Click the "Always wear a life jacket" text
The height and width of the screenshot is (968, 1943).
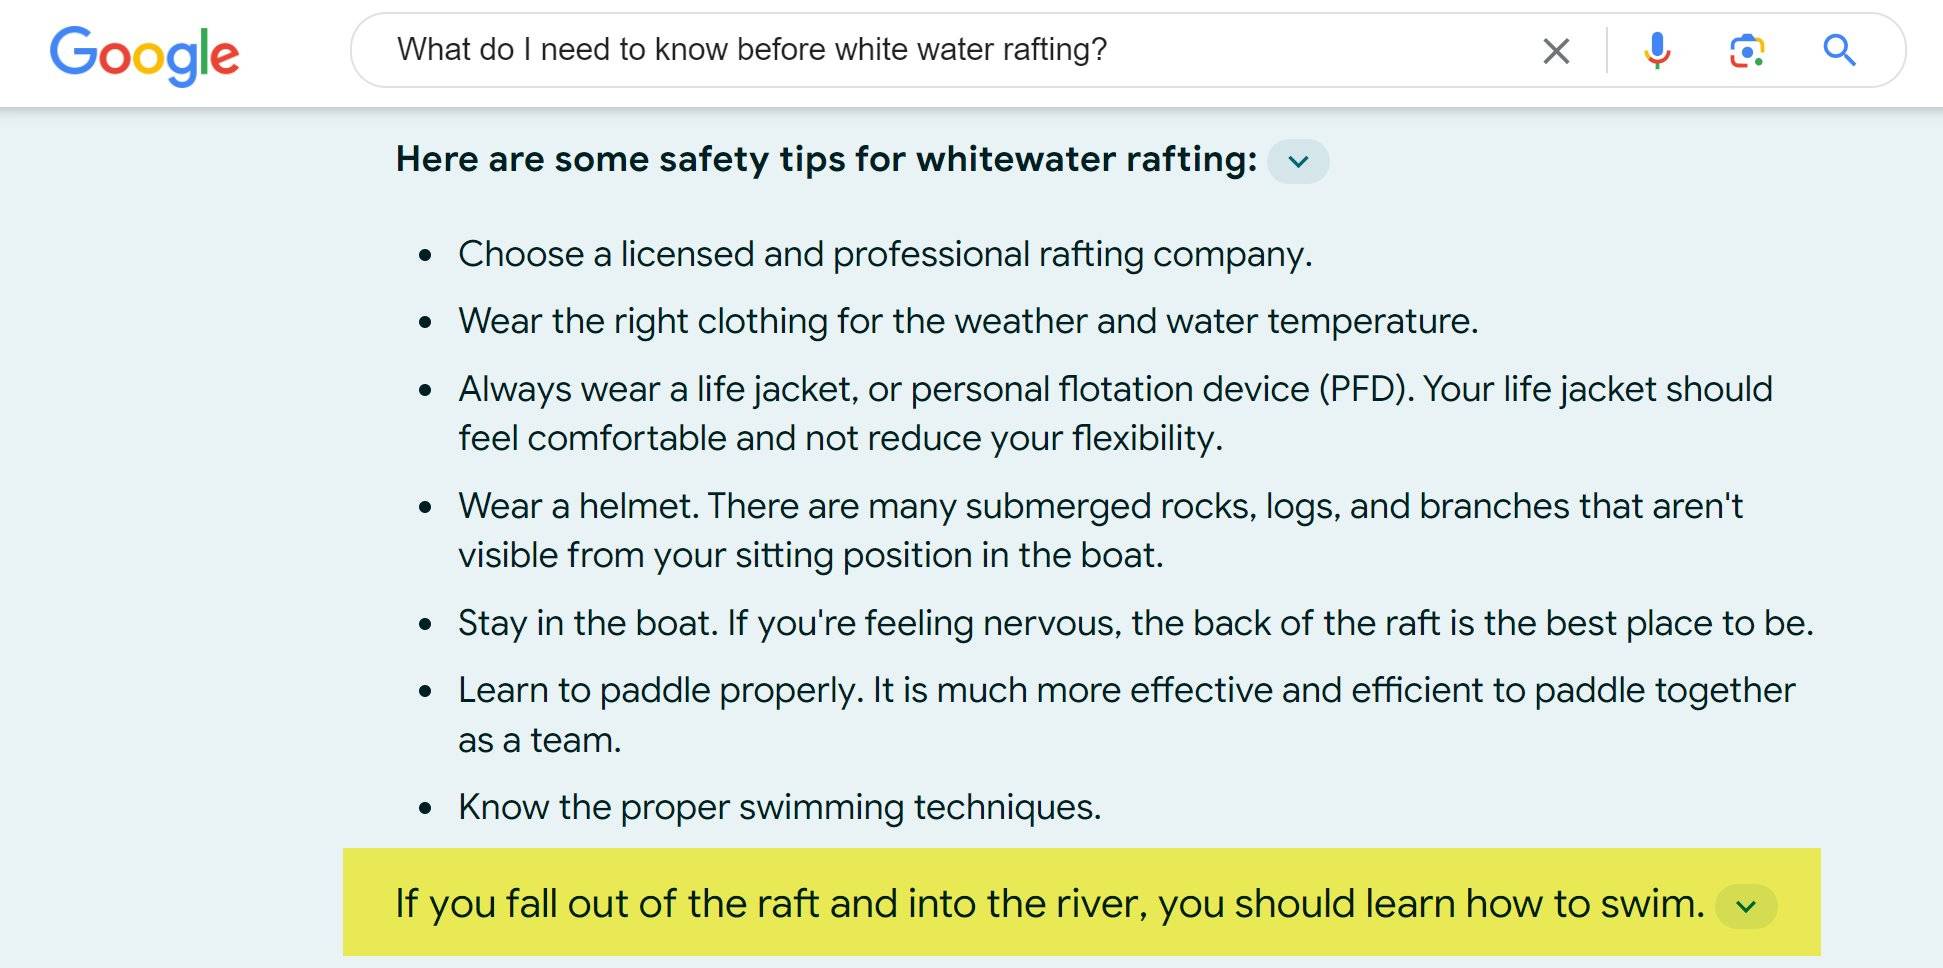(1114, 389)
